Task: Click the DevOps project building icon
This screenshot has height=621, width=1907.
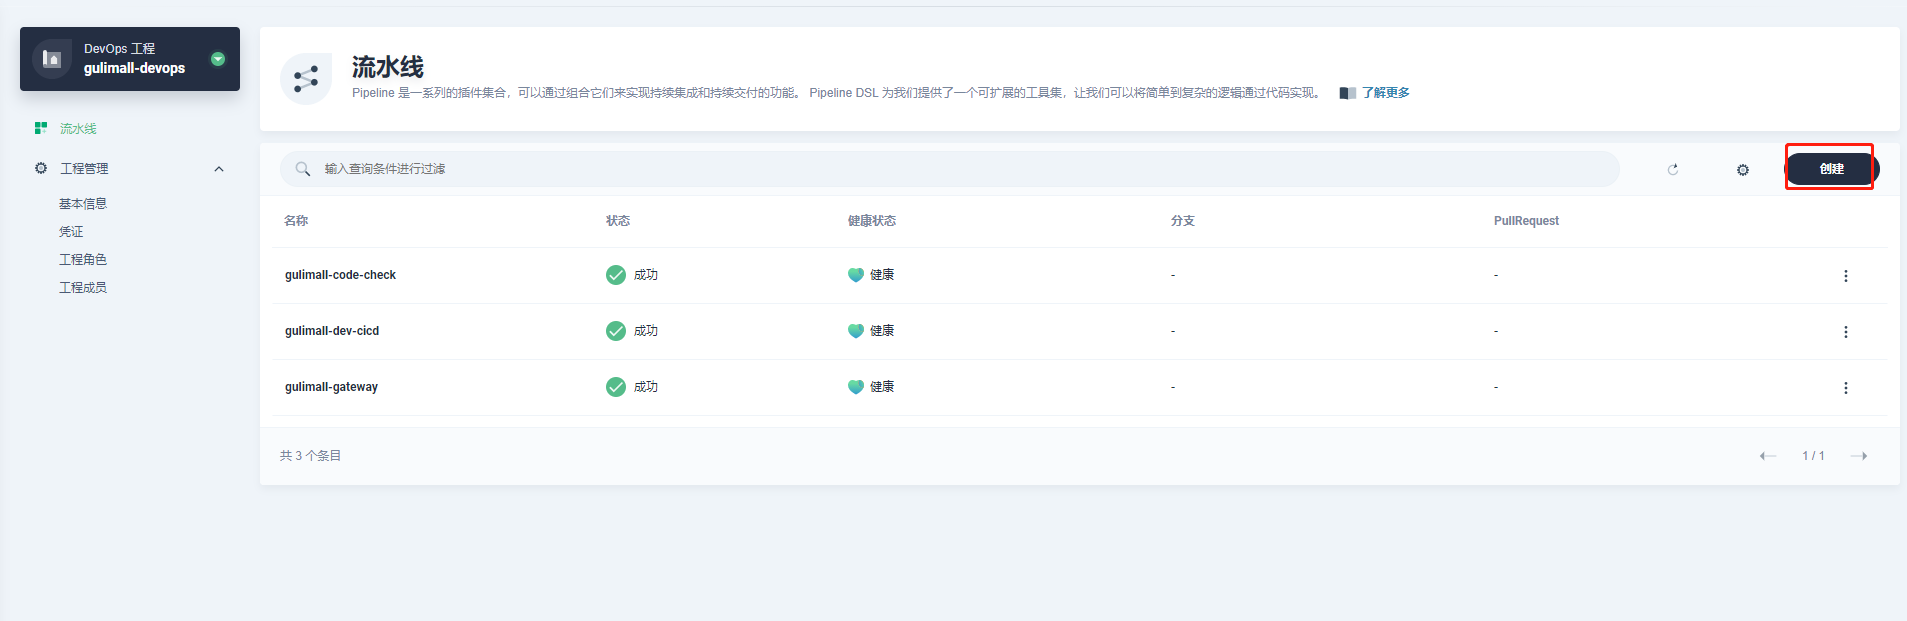Action: [x=52, y=59]
